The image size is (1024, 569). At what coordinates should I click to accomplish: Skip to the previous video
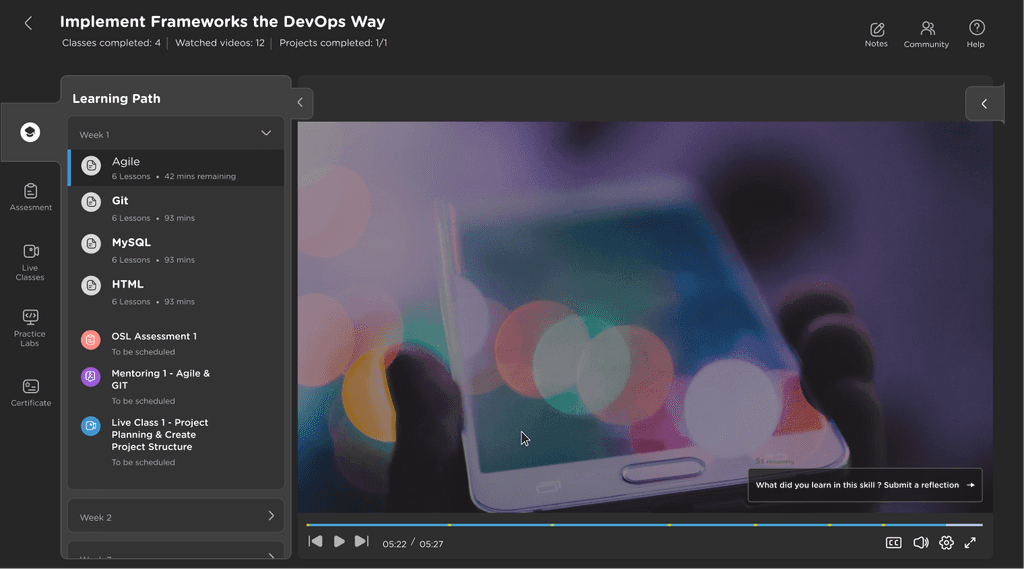tap(315, 542)
